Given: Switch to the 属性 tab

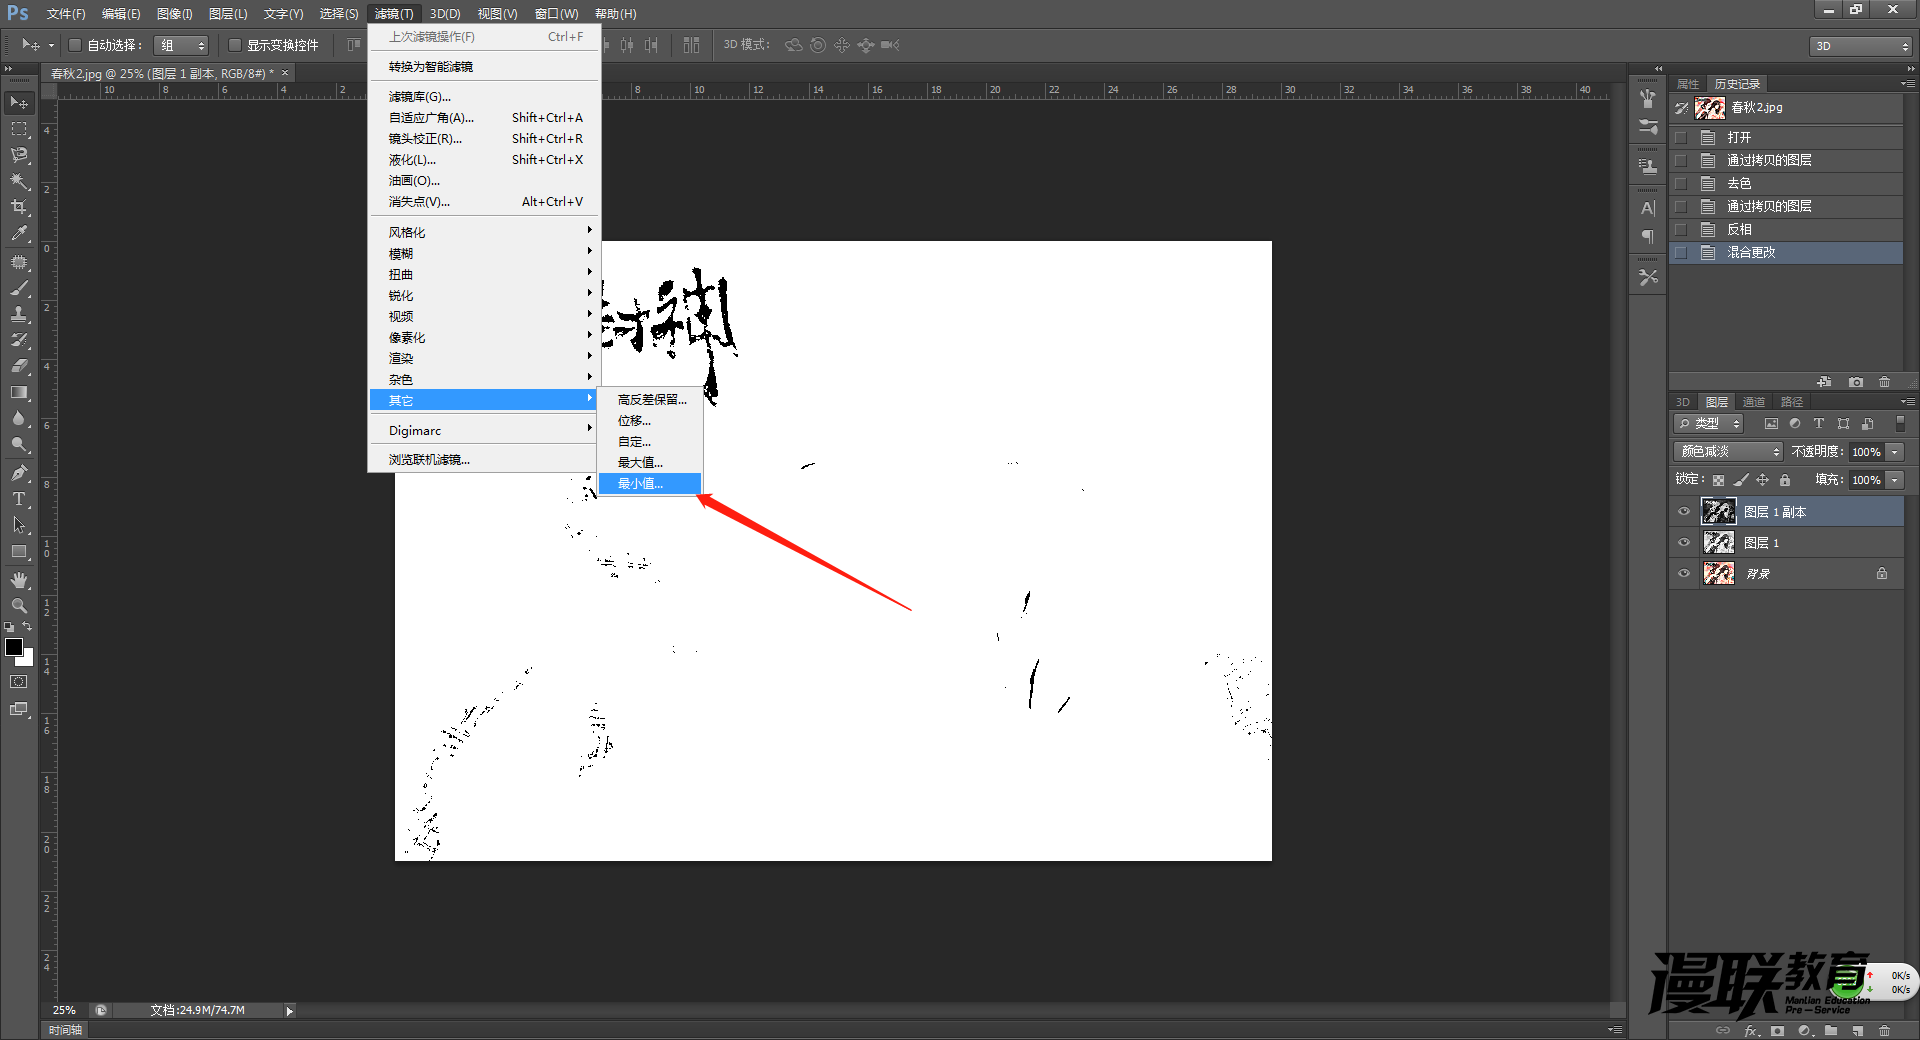Looking at the screenshot, I should (1688, 84).
